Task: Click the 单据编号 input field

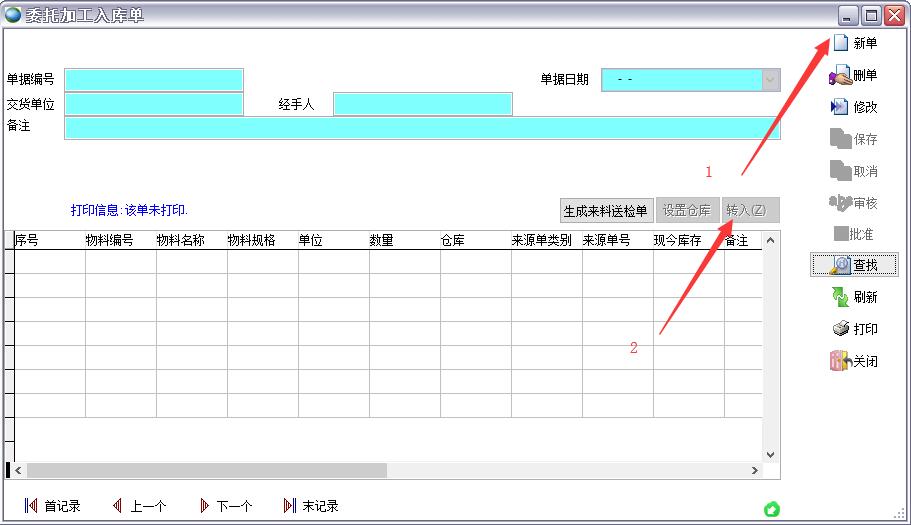Action: coord(154,80)
